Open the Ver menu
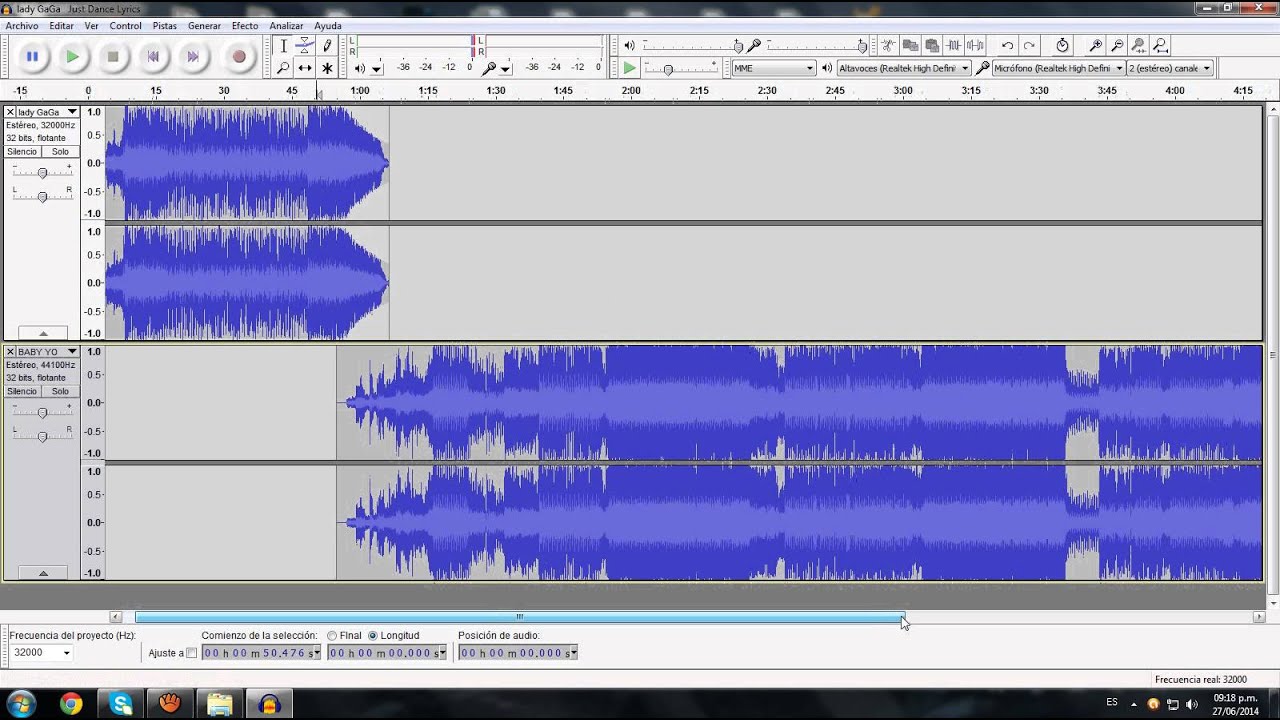This screenshot has height=720, width=1280. point(91,26)
